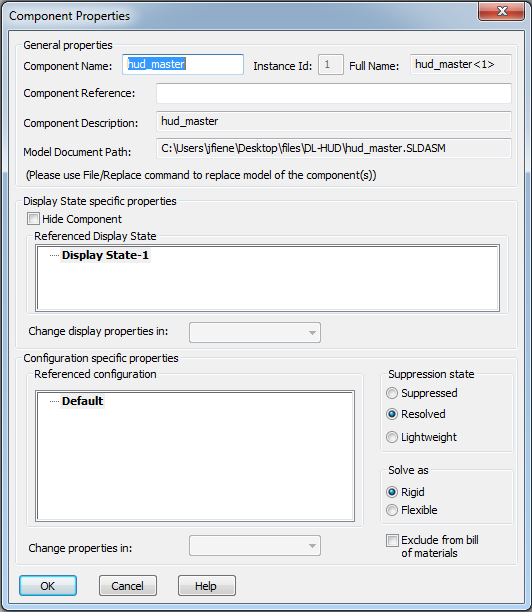Select the Default referenced configuration

click(x=82, y=401)
